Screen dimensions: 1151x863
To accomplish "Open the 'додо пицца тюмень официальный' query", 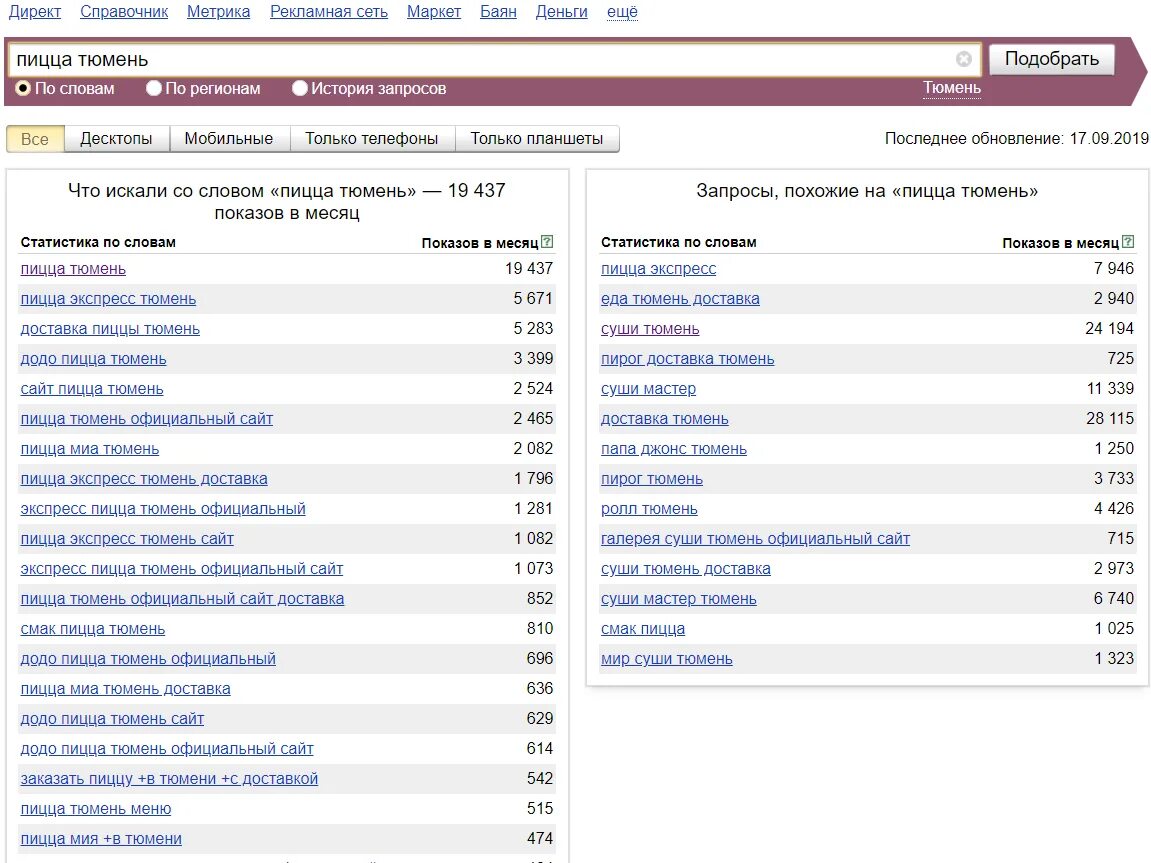I will tap(148, 659).
